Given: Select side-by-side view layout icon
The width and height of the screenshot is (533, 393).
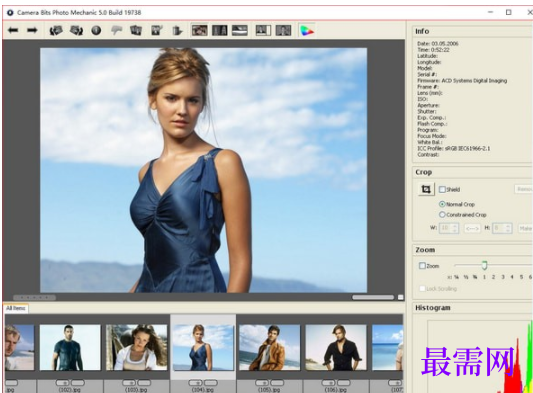Looking at the screenshot, I should point(220,30).
